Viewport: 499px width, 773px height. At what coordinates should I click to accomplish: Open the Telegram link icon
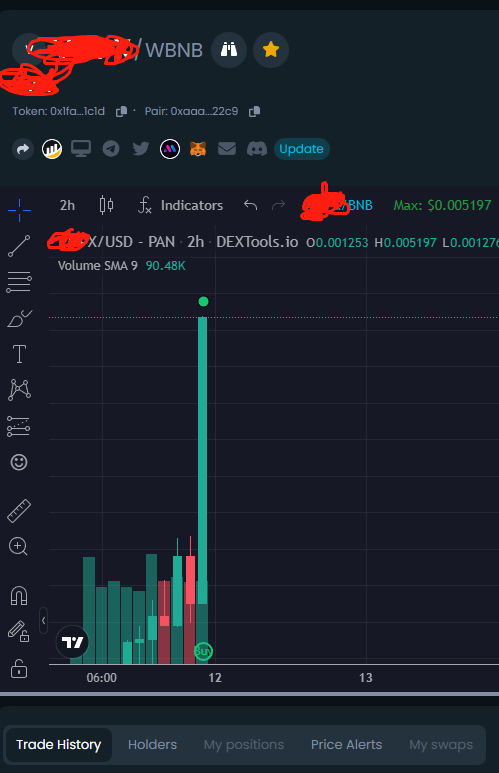pyautogui.click(x=111, y=149)
